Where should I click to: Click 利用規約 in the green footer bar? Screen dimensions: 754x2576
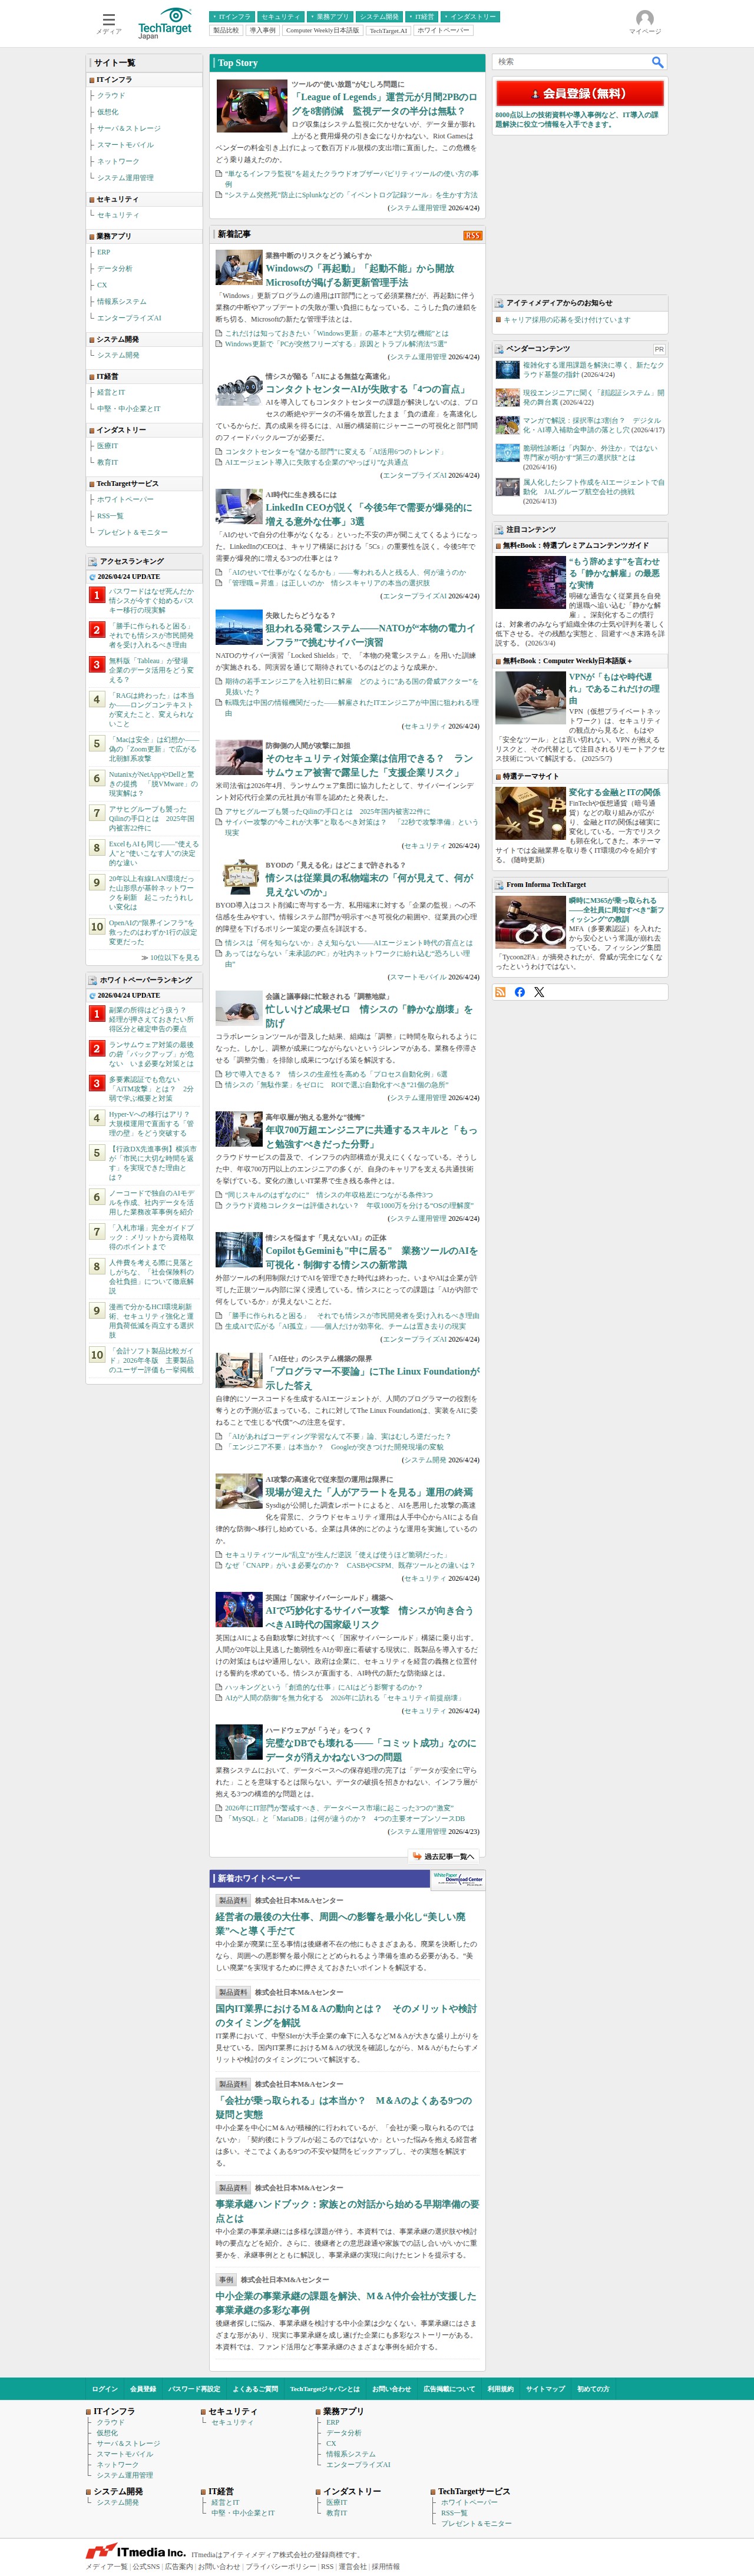[x=500, y=2388]
